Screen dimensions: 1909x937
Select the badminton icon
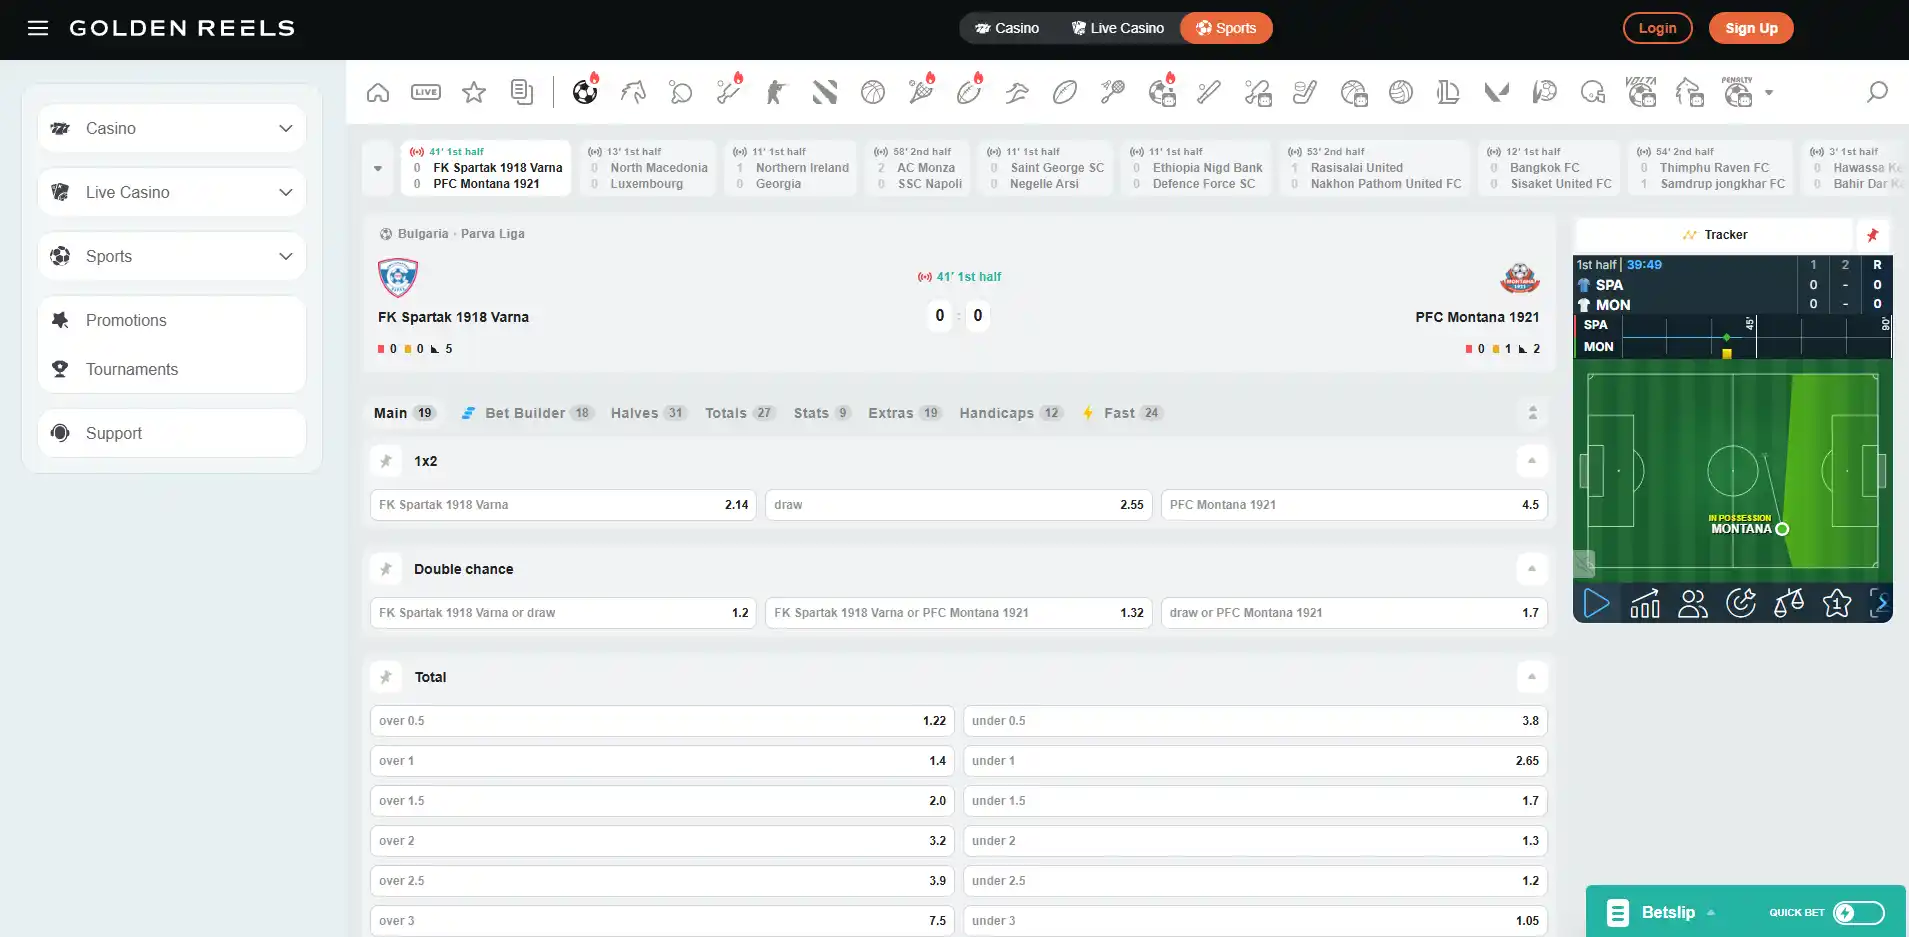(1113, 93)
